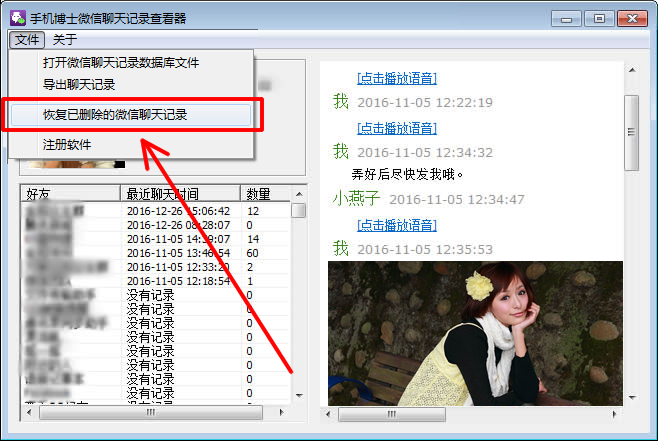Sort by 好友 column header
This screenshot has width=658, height=441.
[x=70, y=194]
